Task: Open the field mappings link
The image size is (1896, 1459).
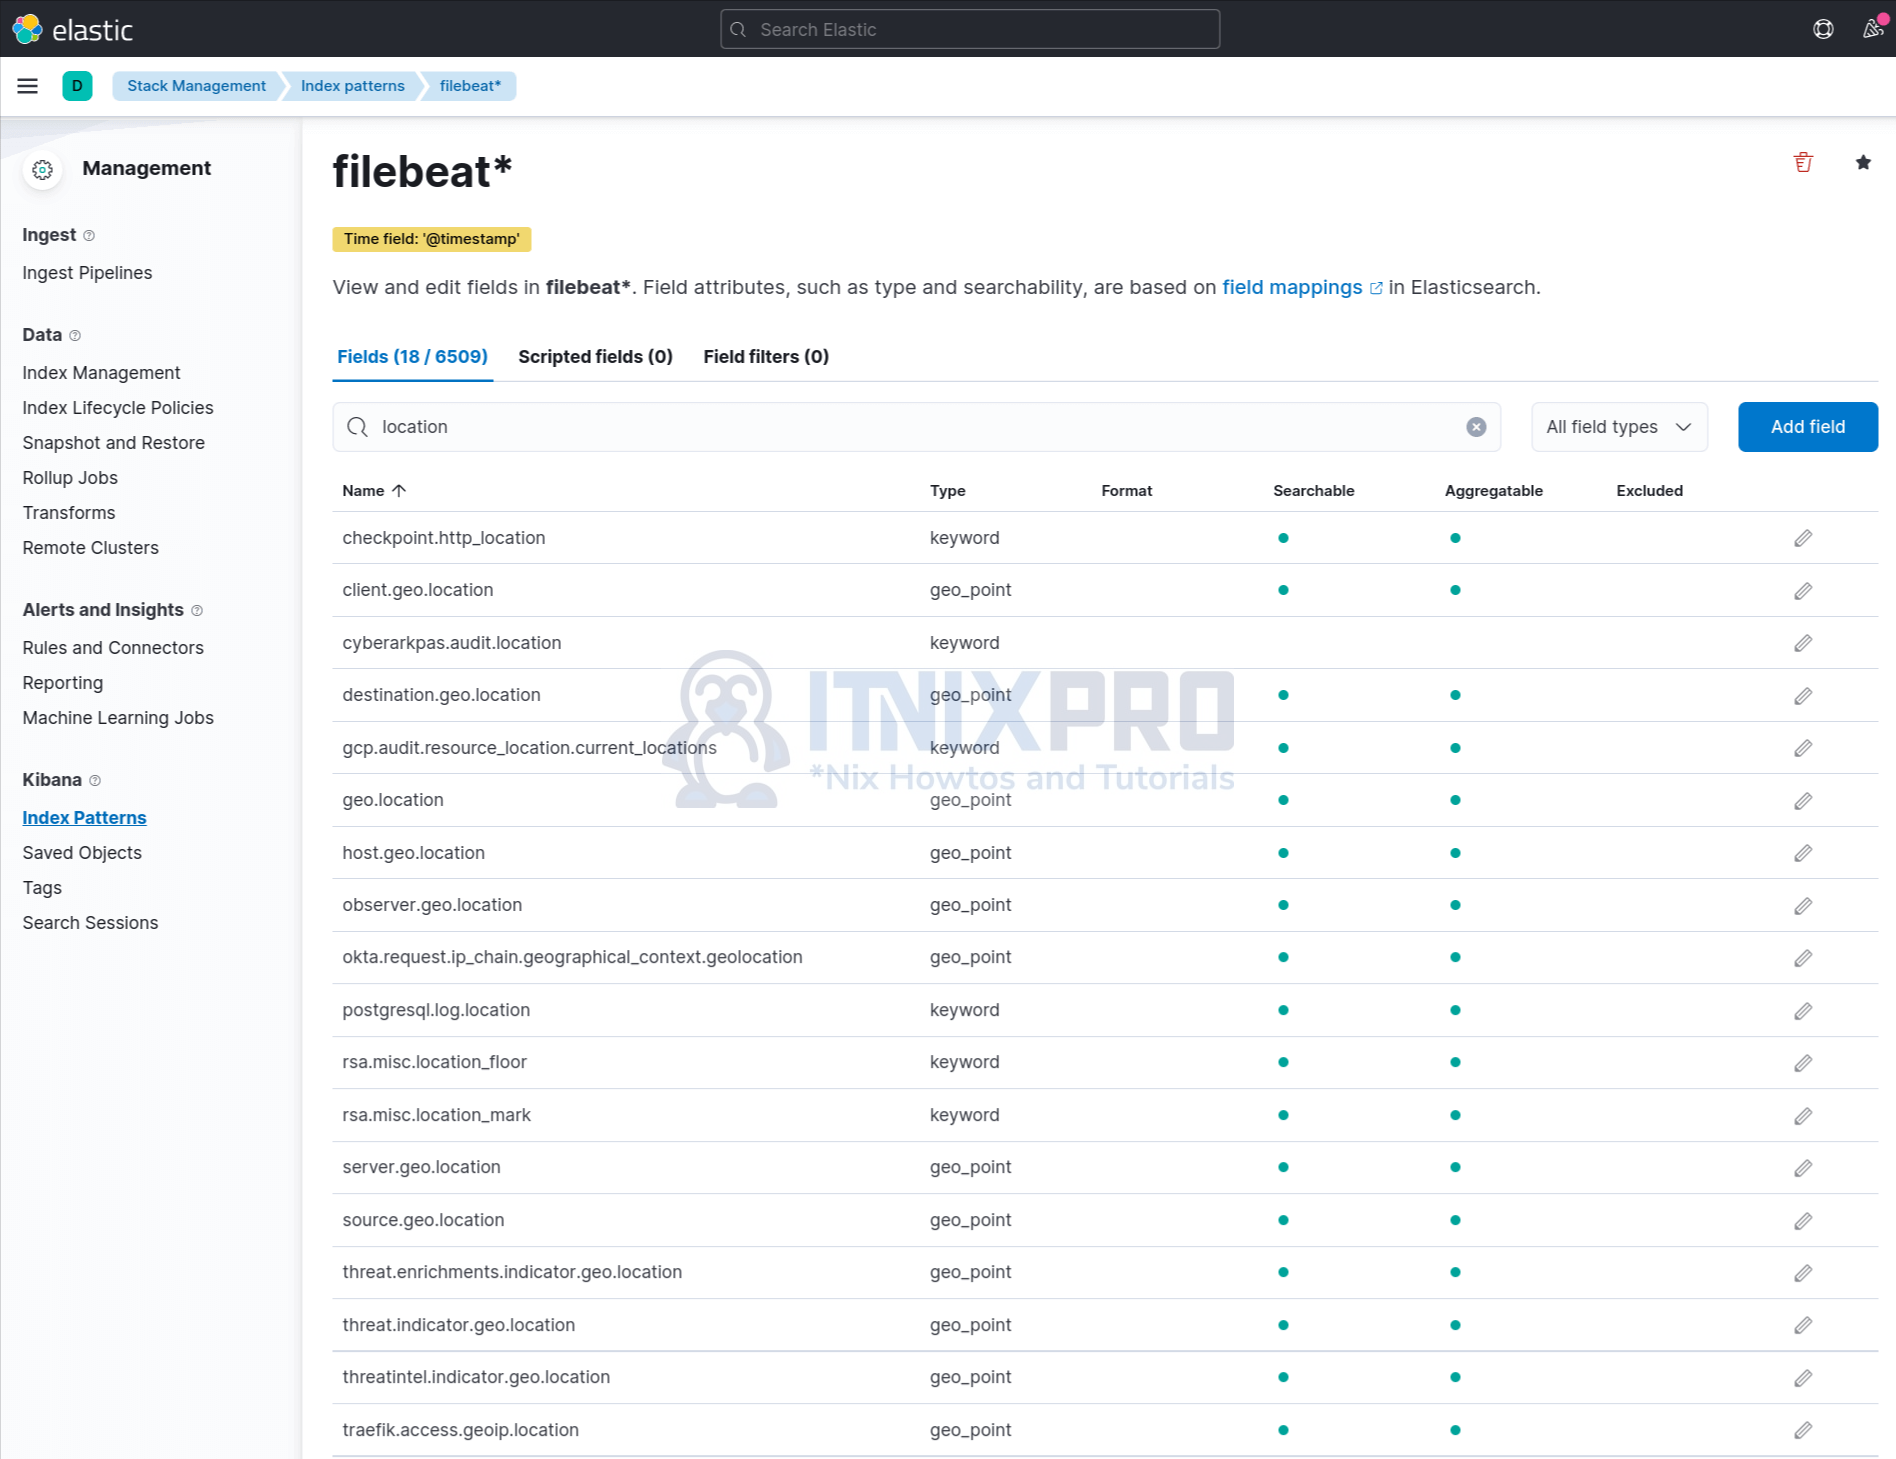Action: [x=1302, y=288]
